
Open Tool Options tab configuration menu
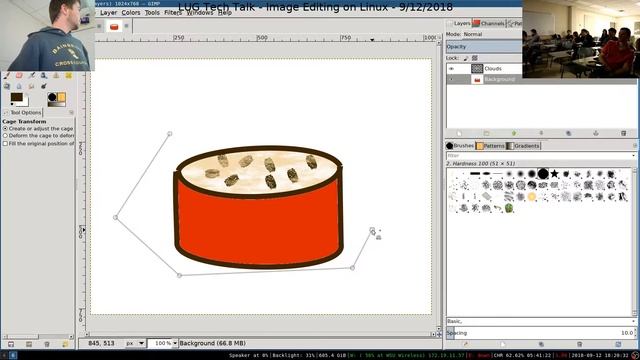(x=71, y=112)
